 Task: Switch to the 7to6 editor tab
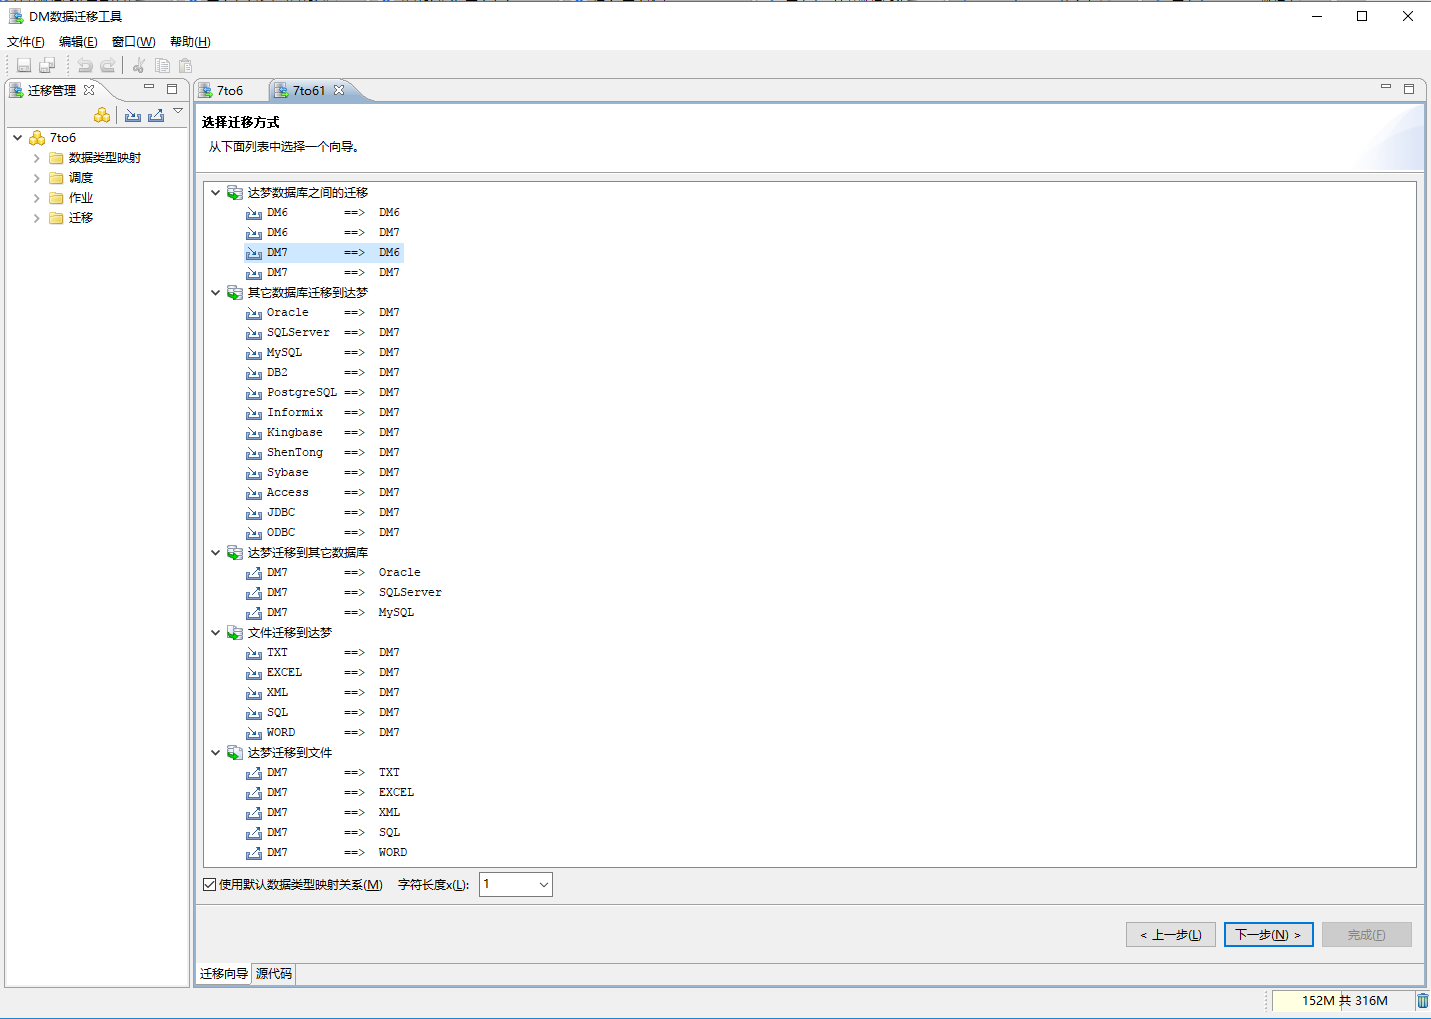click(x=230, y=90)
